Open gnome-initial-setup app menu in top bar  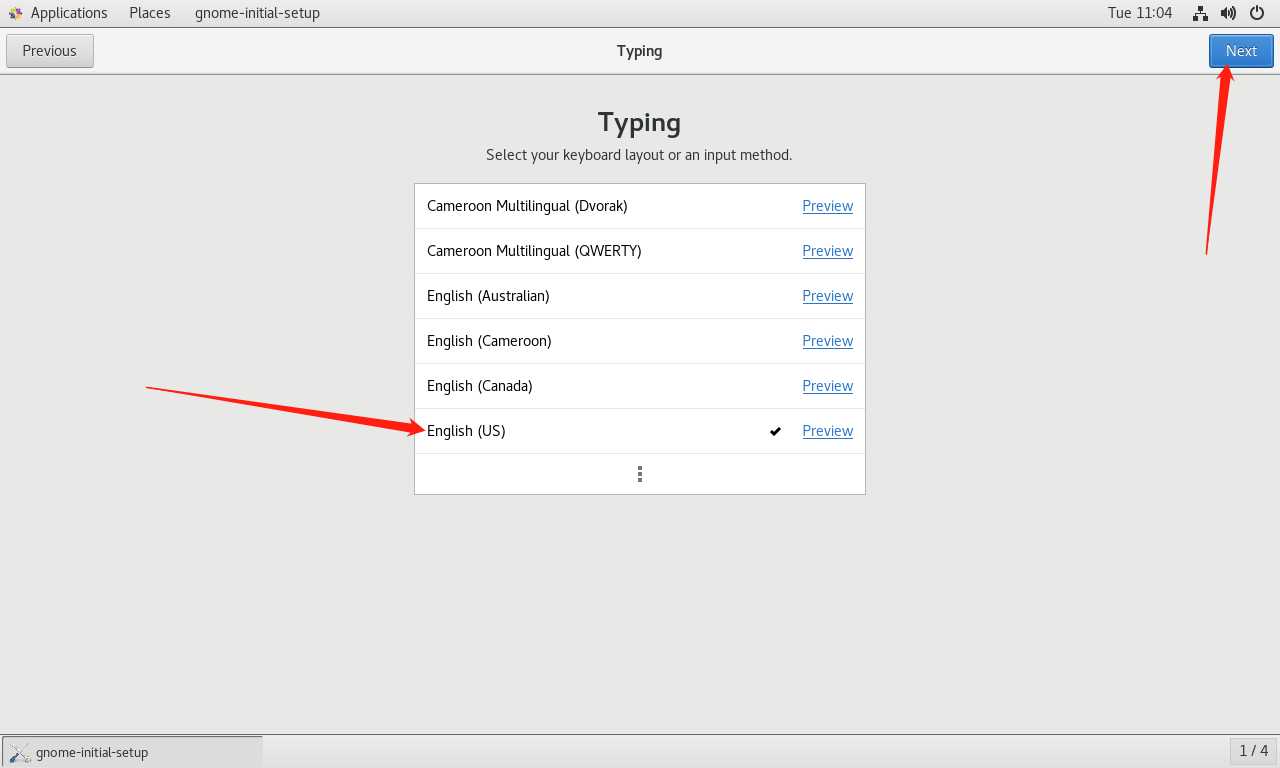[257, 13]
